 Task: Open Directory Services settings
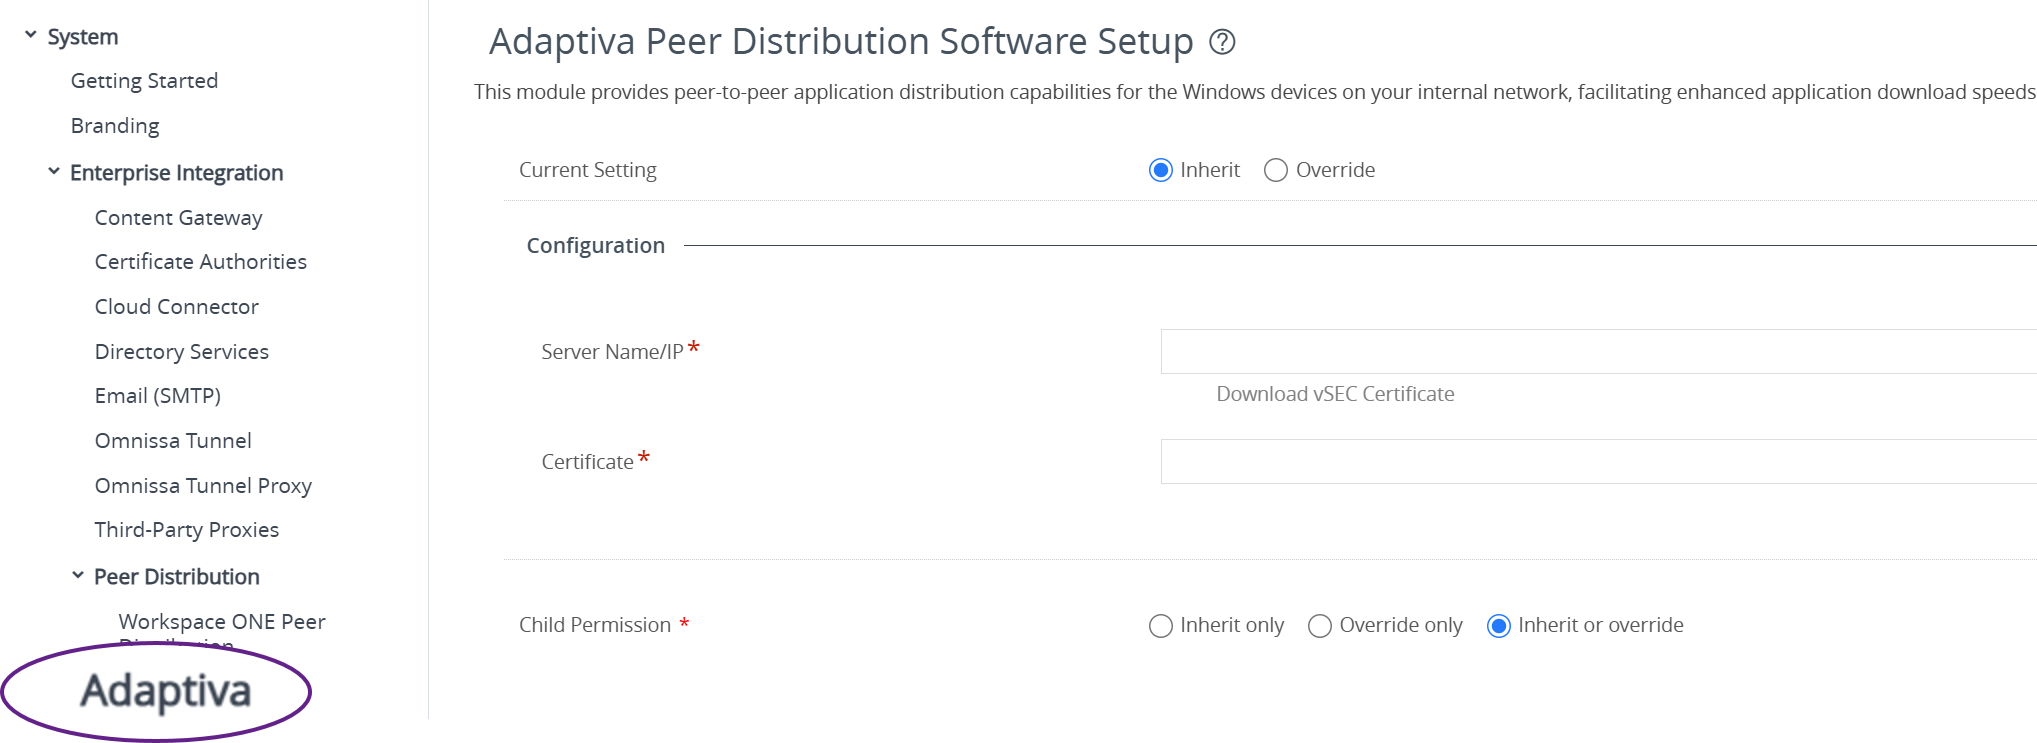181,352
